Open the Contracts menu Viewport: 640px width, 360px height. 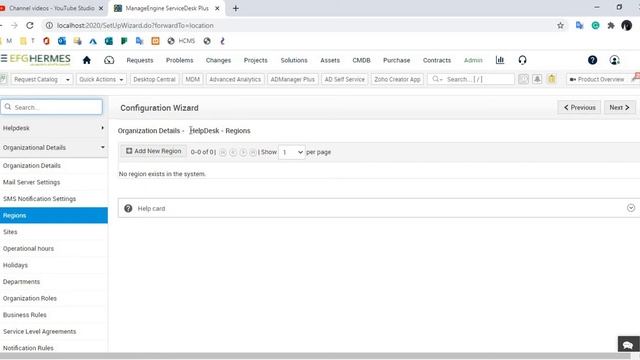click(x=437, y=60)
